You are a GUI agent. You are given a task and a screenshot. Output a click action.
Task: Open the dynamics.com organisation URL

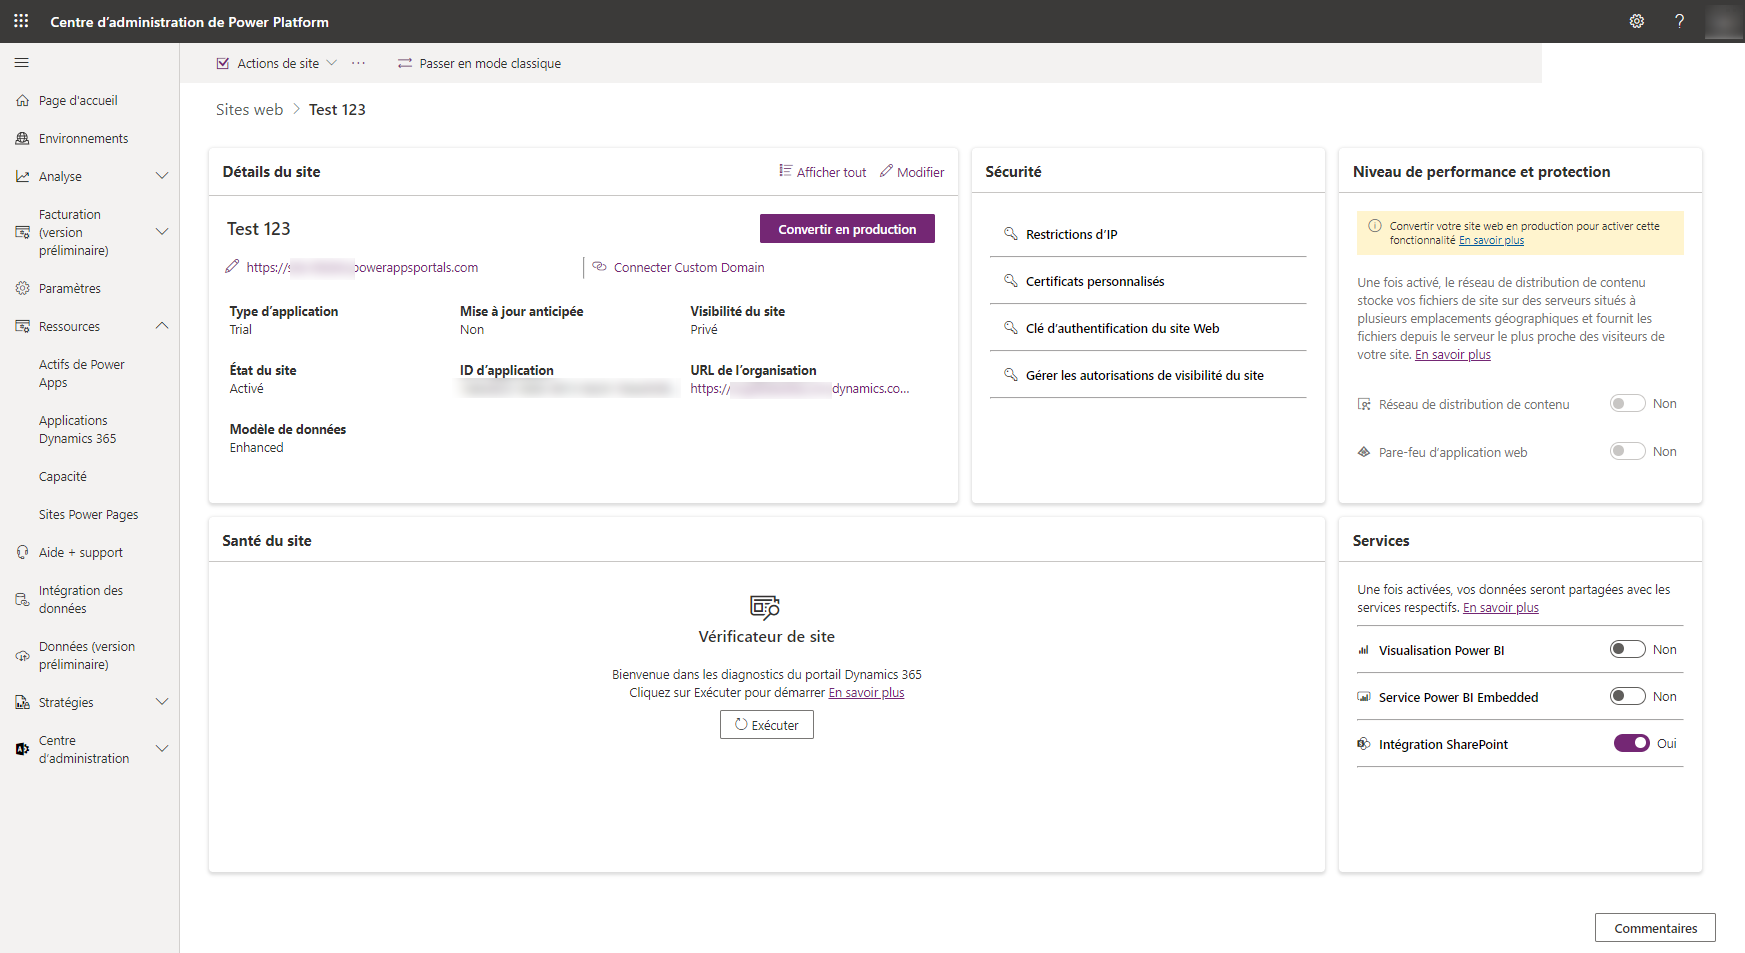tap(800, 389)
